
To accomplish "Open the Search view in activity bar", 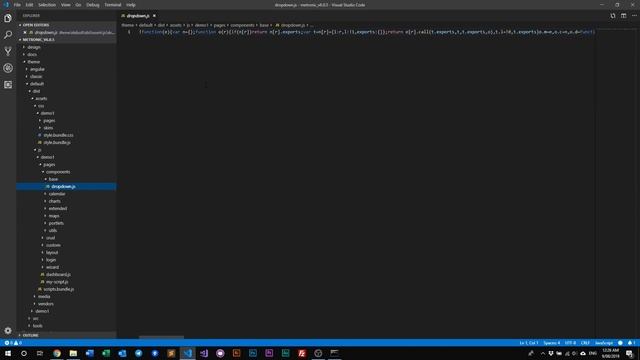I will (x=8, y=35).
